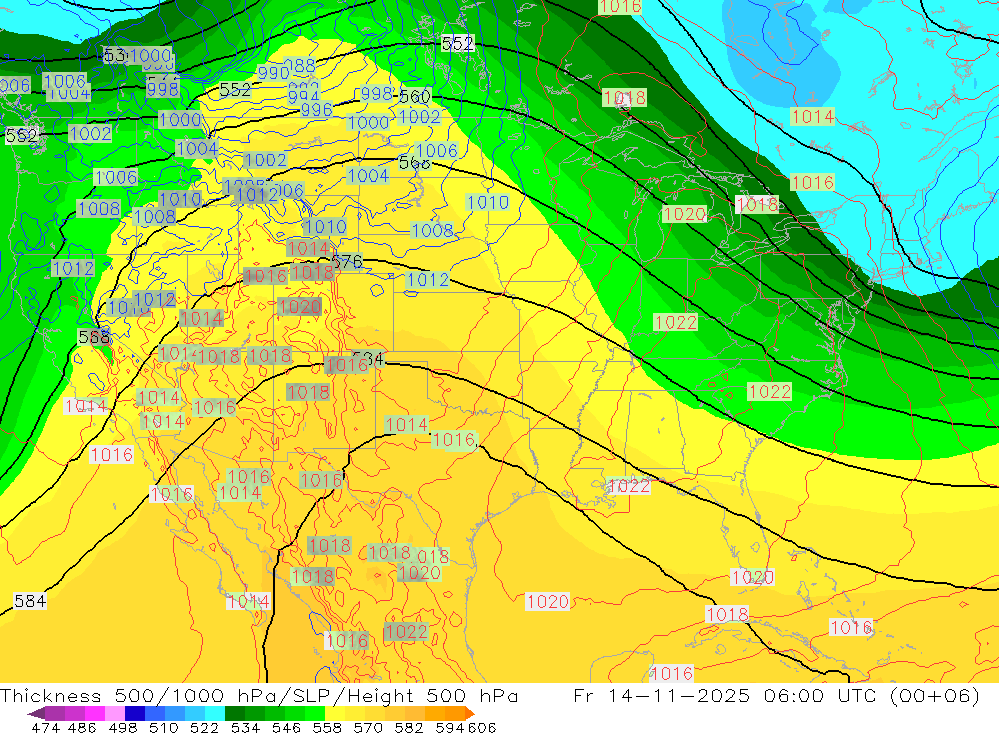The width and height of the screenshot is (1000, 733).
Task: Click legend value '558'
Action: [x=327, y=727]
